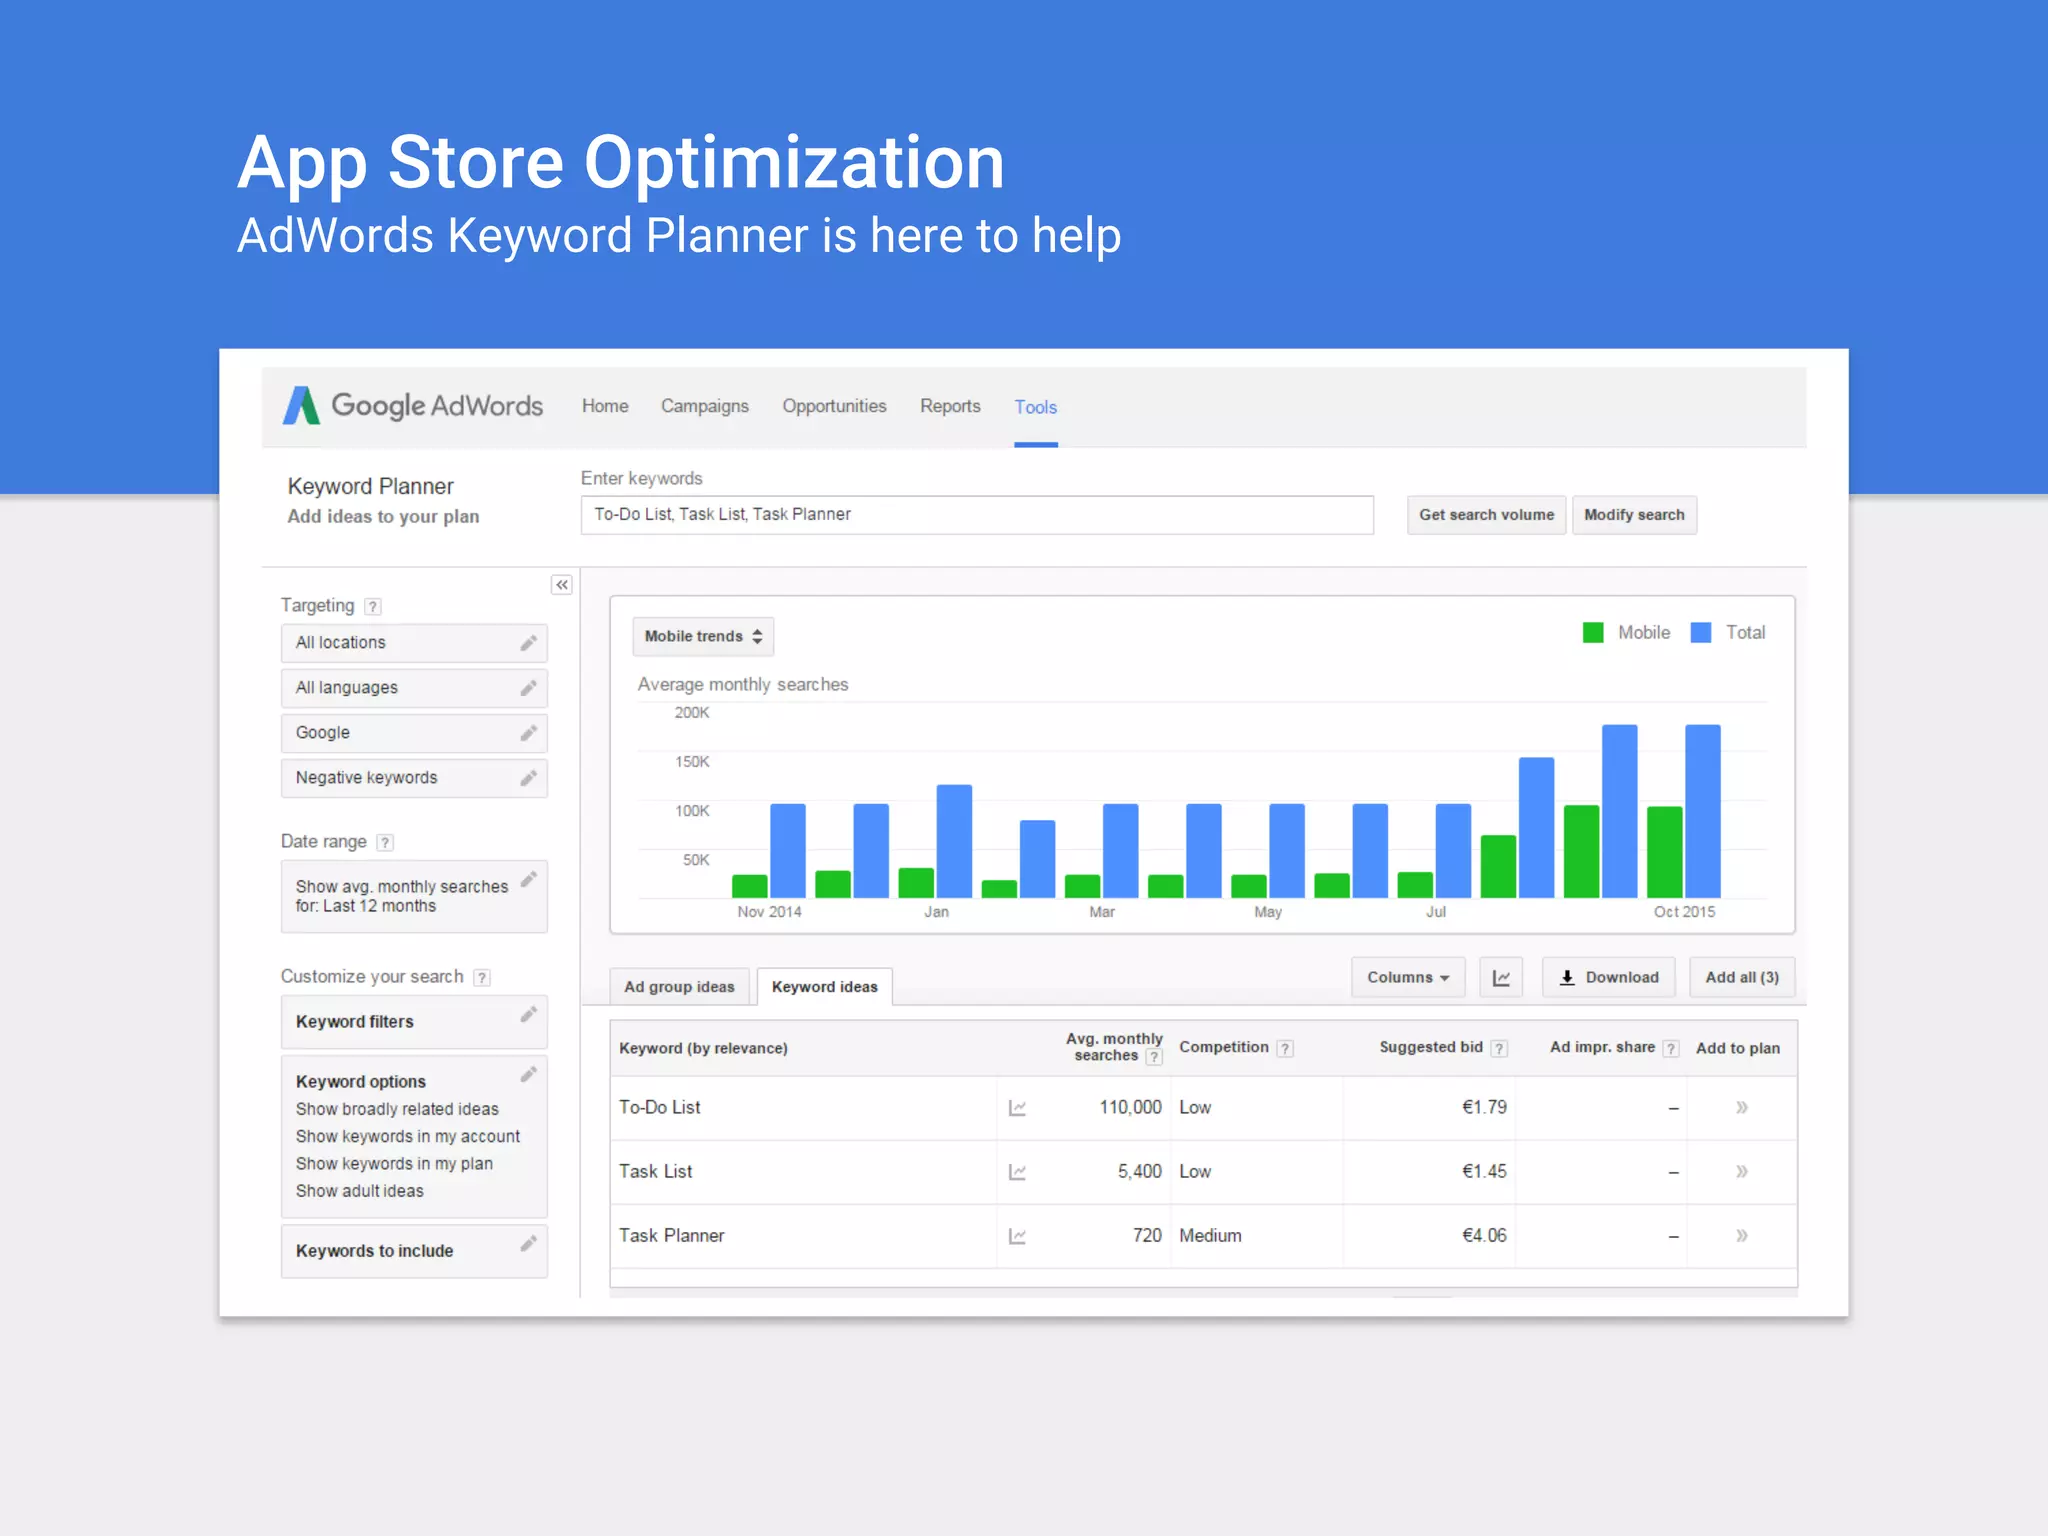Go to the Home menu
The image size is (2048, 1536).
point(605,406)
